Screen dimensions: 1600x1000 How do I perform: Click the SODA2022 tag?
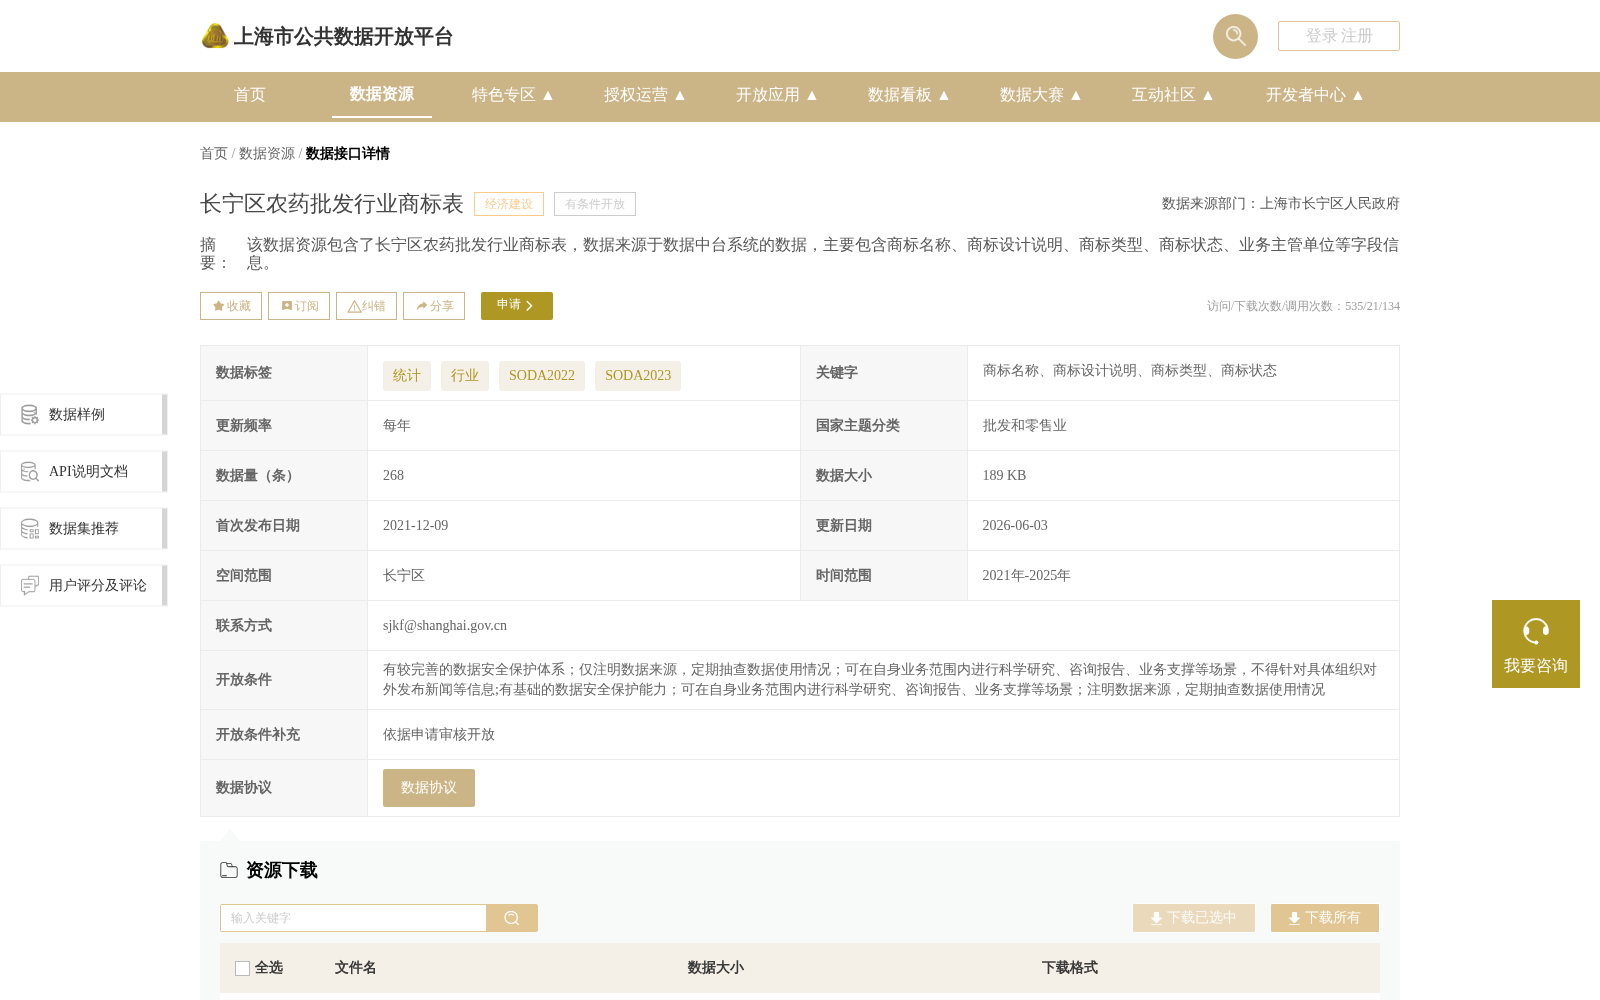point(542,376)
